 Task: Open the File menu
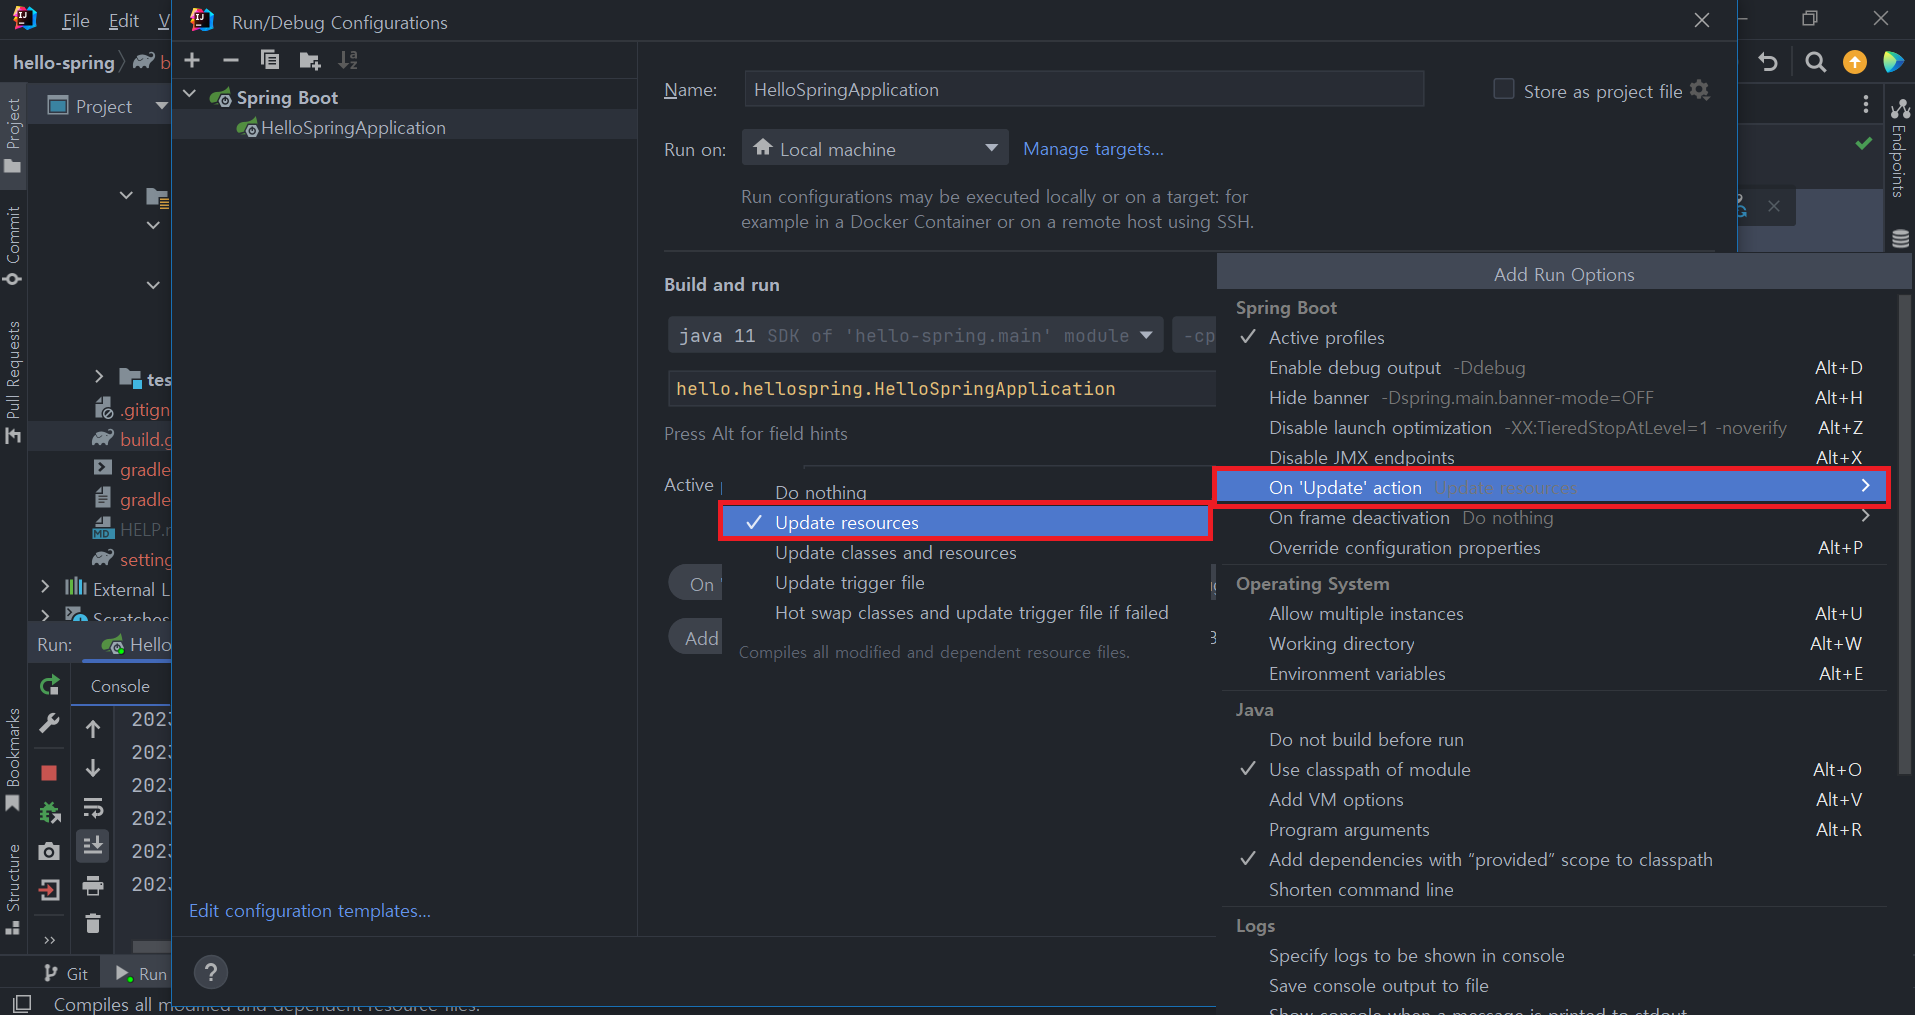point(74,20)
